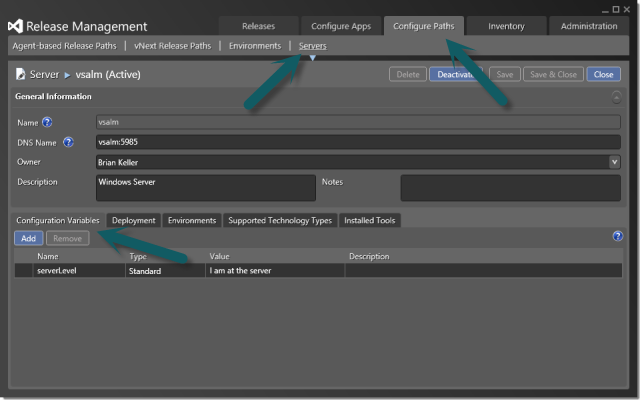
Task: Click the help icon next to DNS Name
Action: click(x=68, y=142)
